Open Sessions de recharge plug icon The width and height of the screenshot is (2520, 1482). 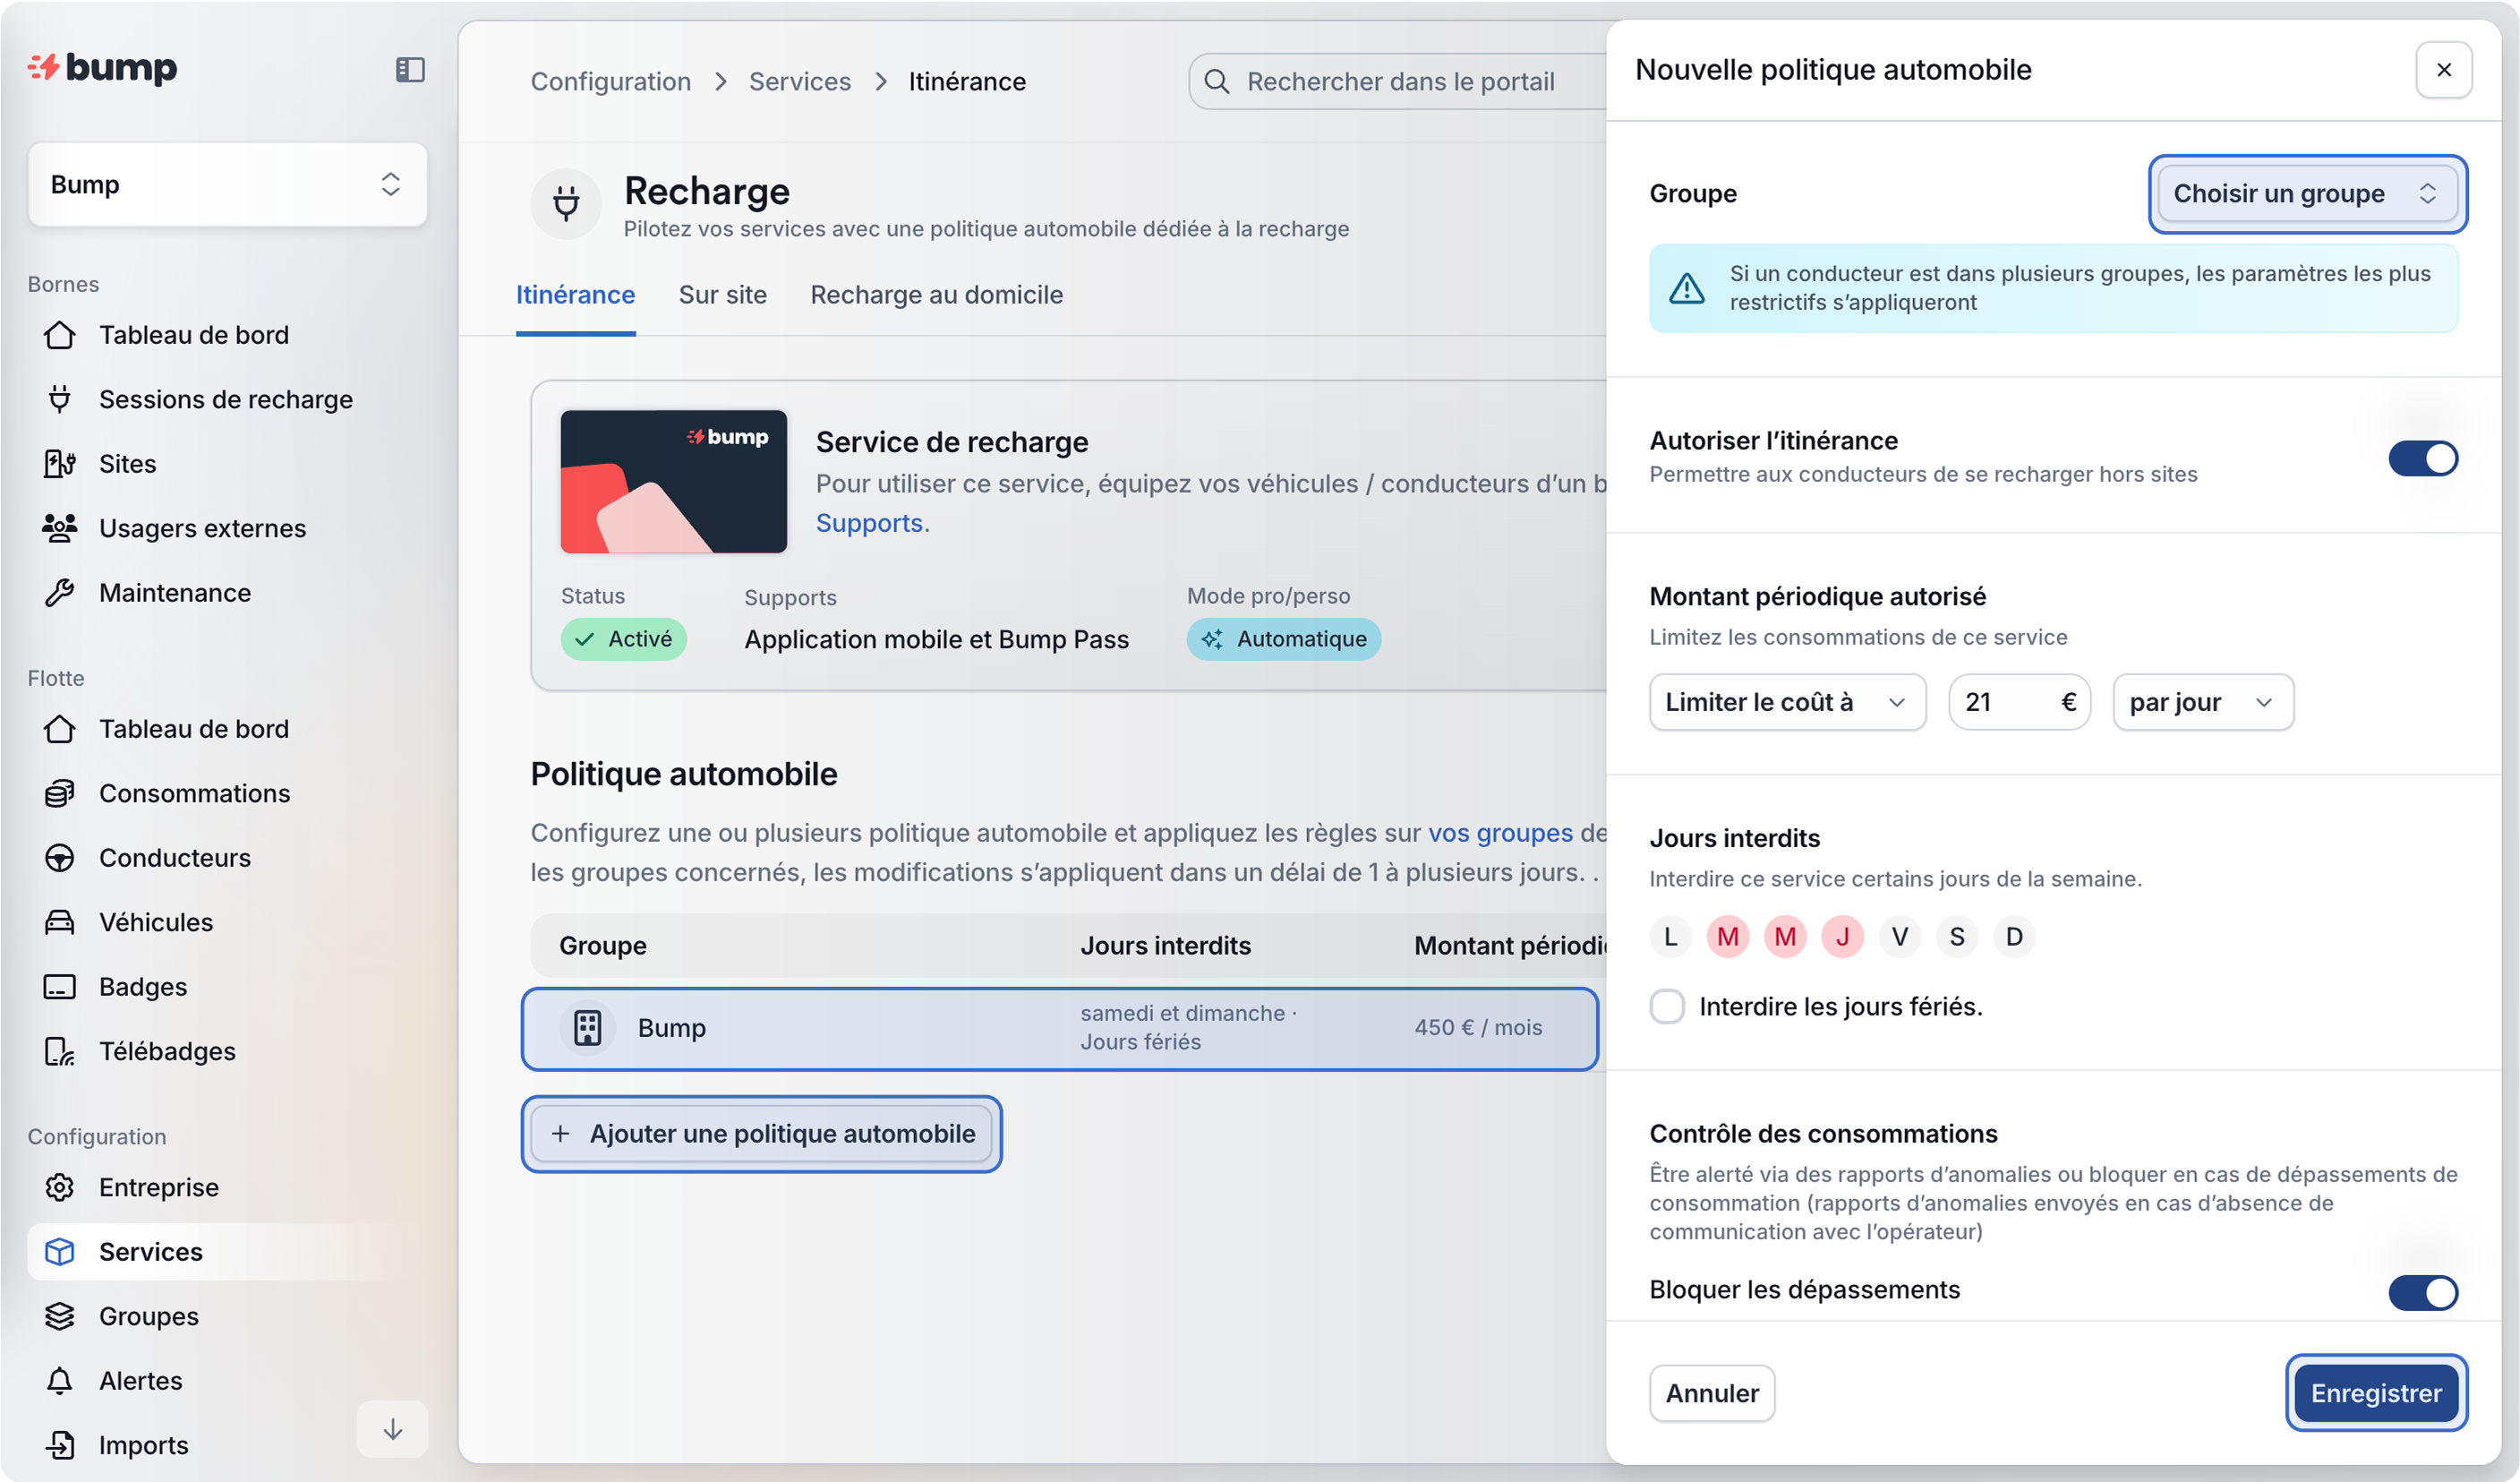[60, 399]
